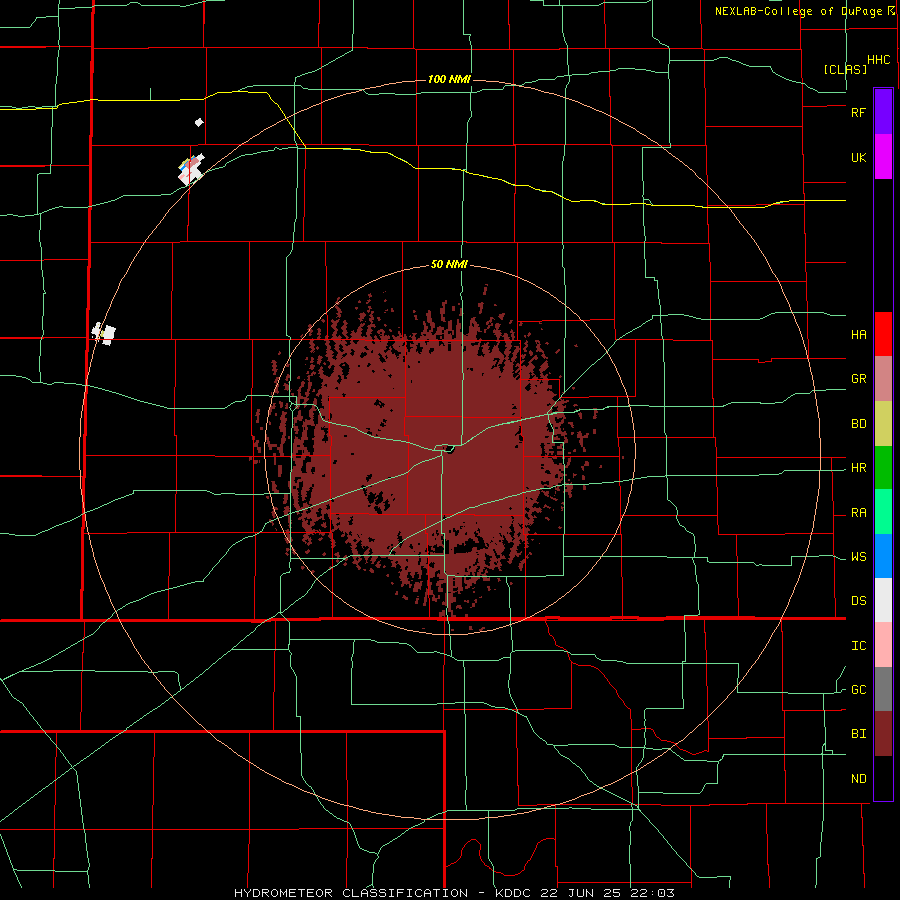Click the HA legend label text

tap(858, 335)
